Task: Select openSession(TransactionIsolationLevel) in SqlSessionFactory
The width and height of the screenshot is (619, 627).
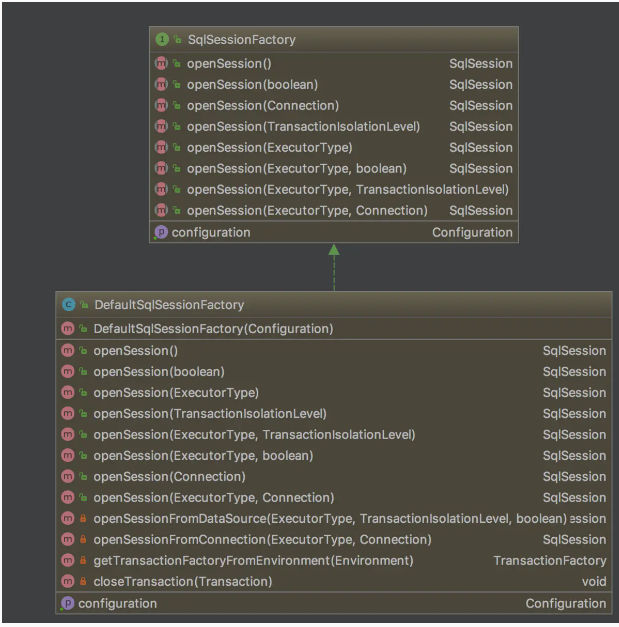Action: click(x=304, y=126)
